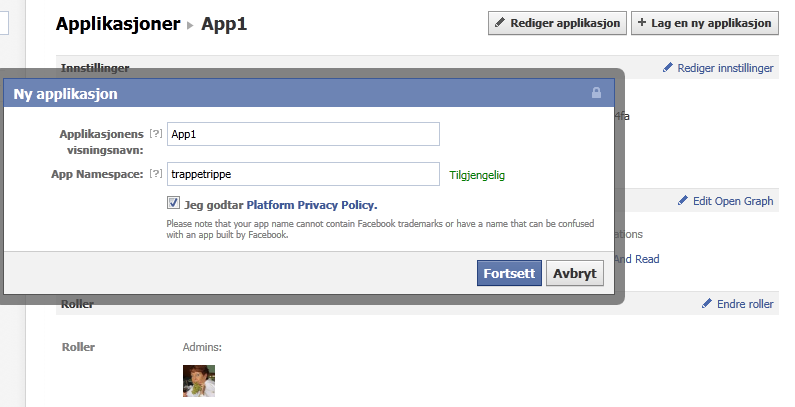Click the Fortsett button in dialog

[509, 273]
